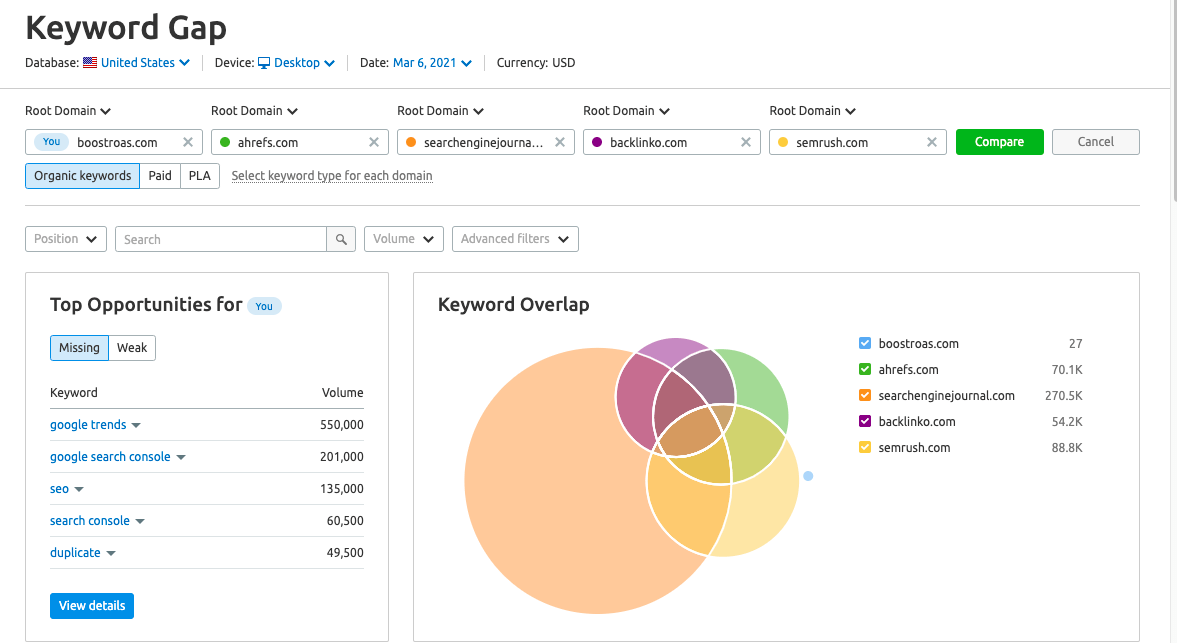Click the green Compare button
Viewport: 1177px width, 643px height.
(x=999, y=142)
